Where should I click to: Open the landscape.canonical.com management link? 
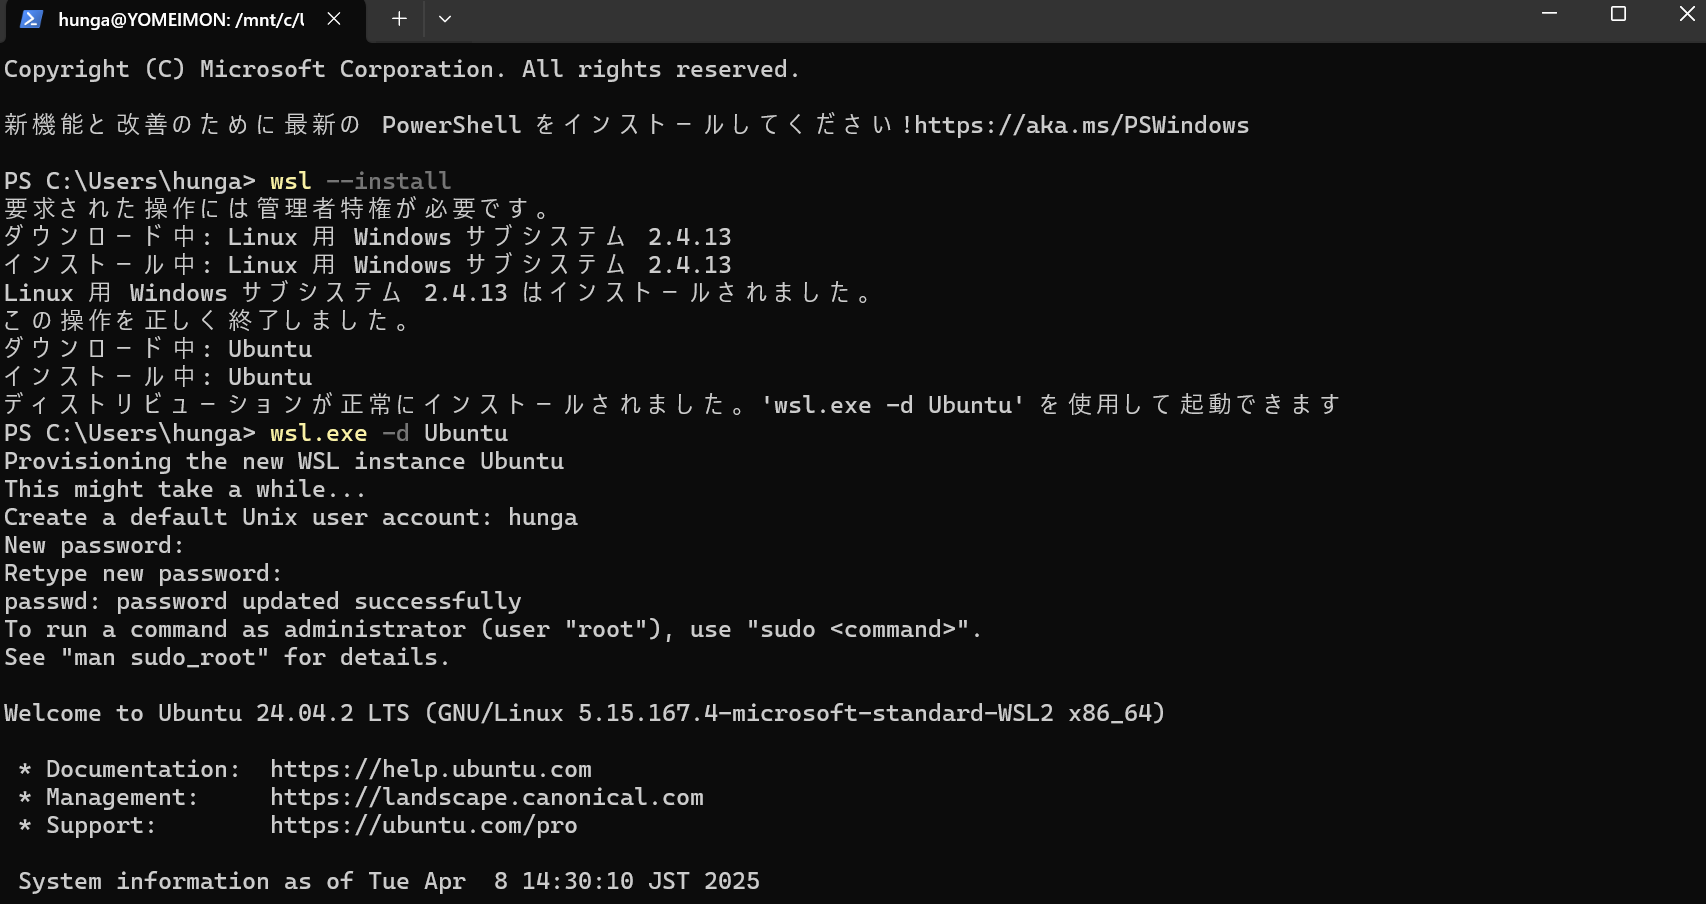[x=487, y=797]
